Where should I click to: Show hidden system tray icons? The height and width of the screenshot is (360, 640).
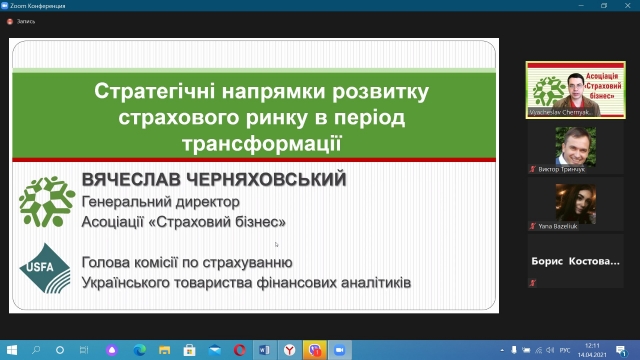coord(502,350)
